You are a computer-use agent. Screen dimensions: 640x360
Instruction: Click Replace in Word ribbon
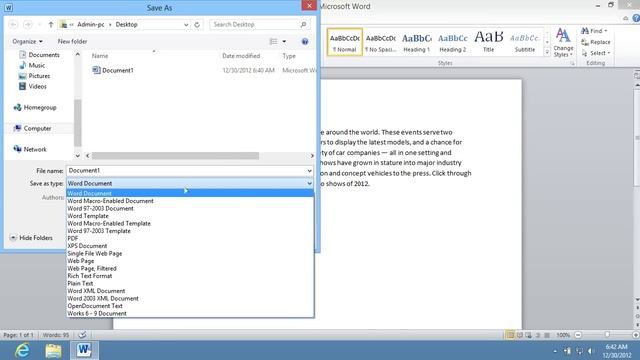596,42
